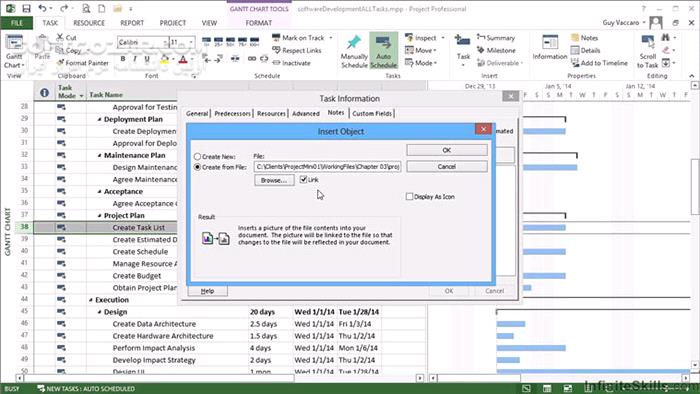
Task: Insert a Summary task
Action: click(x=496, y=38)
